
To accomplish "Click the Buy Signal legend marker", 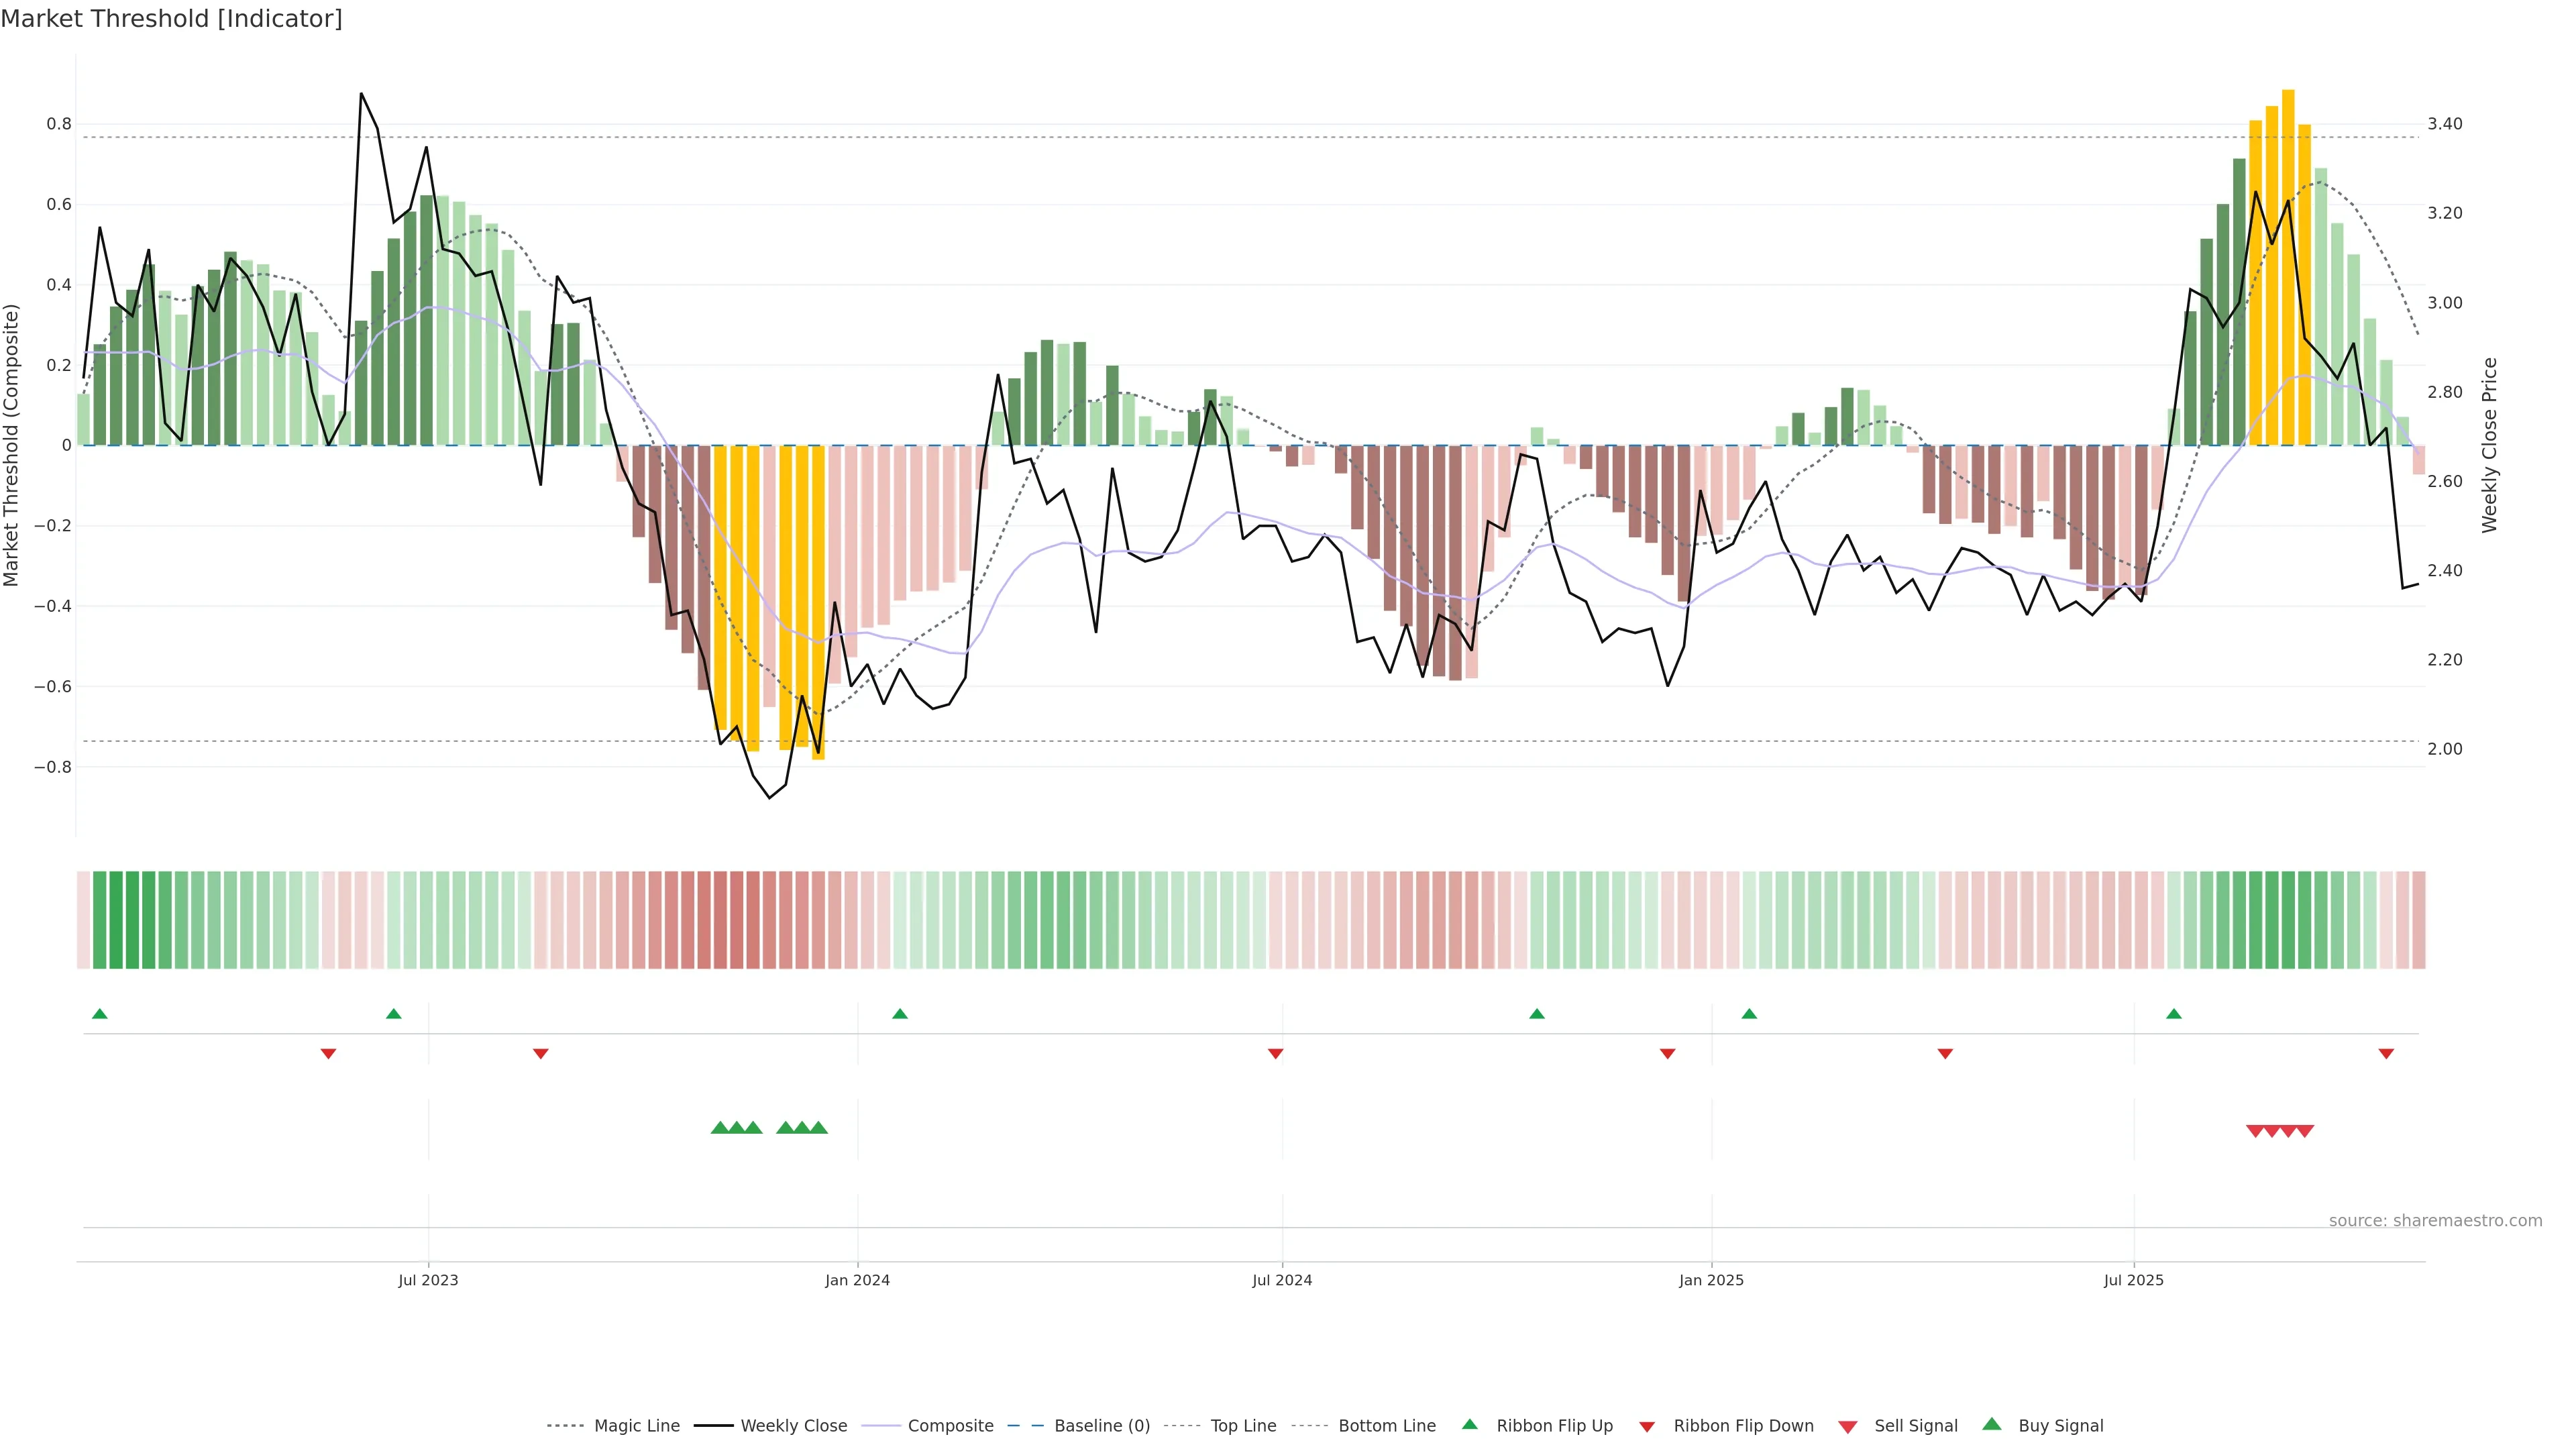I will coord(1992,1424).
